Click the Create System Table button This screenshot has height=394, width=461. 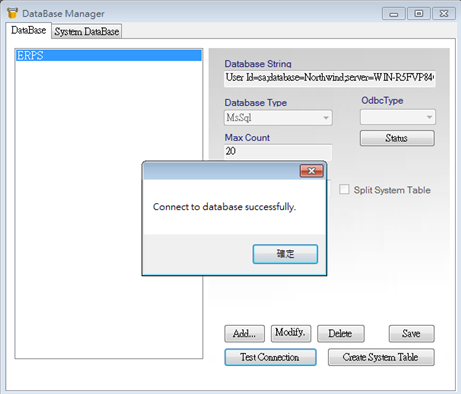click(381, 357)
